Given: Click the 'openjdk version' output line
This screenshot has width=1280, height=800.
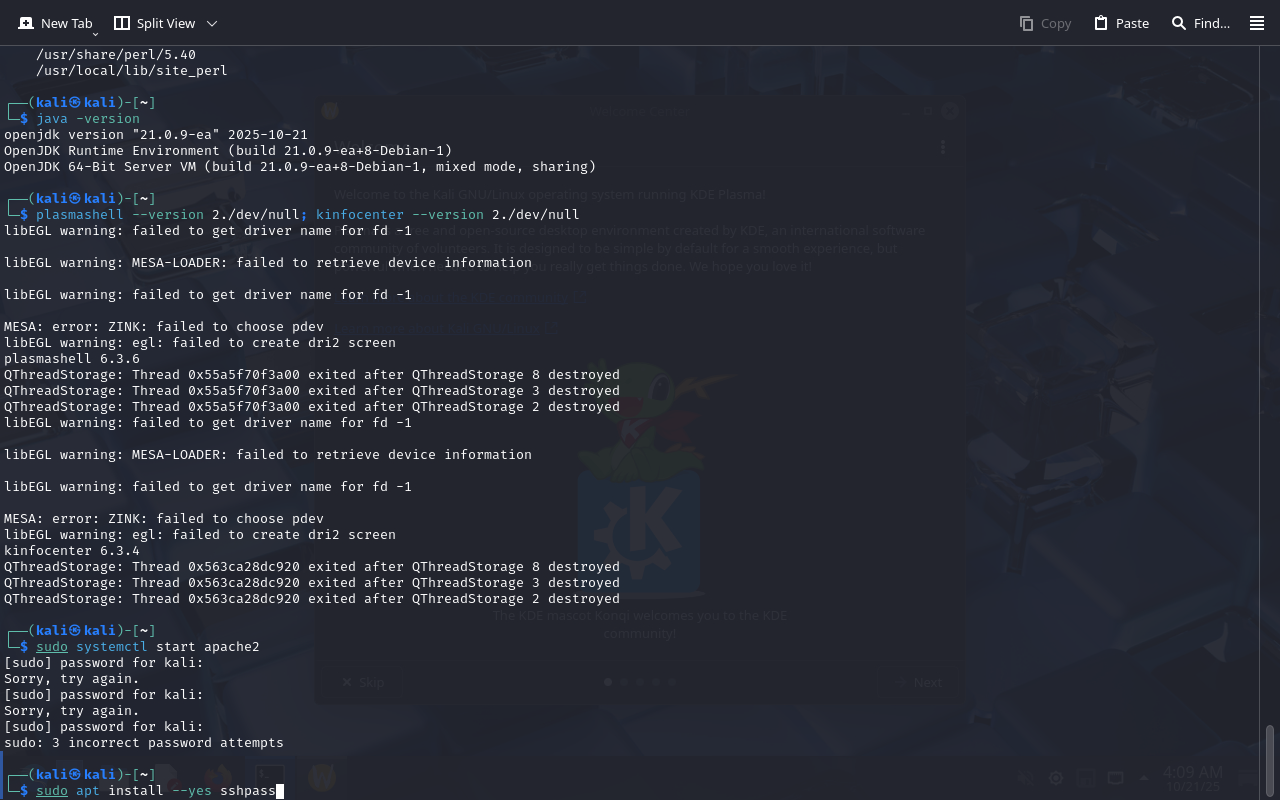Looking at the screenshot, I should (x=155, y=135).
